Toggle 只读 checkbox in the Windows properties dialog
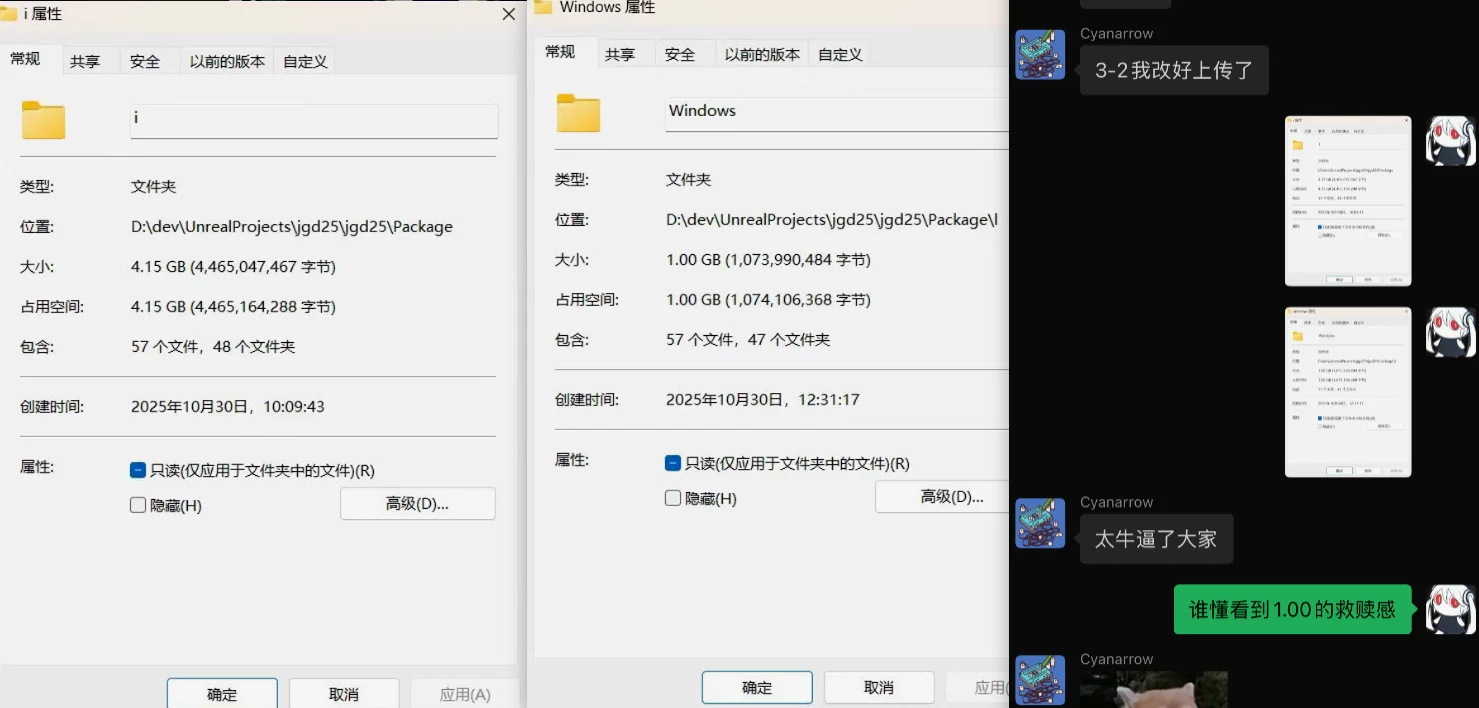Image resolution: width=1479 pixels, height=708 pixels. (673, 463)
